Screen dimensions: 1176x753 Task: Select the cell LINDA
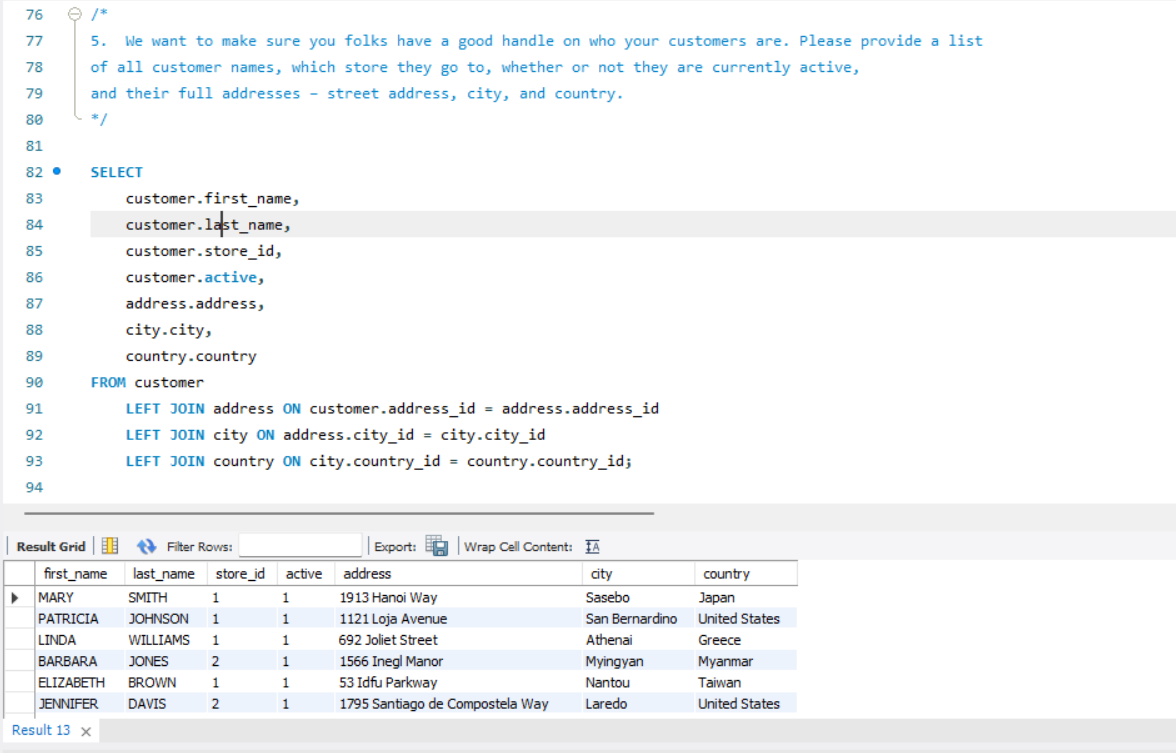[x=80, y=640]
